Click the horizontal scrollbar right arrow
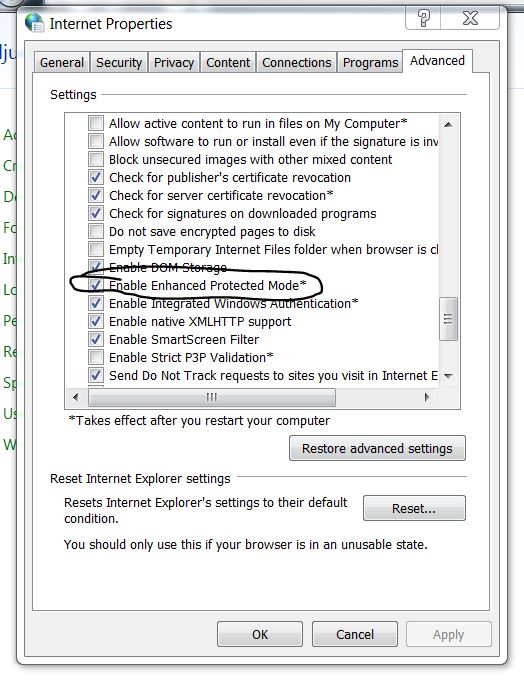 (427, 397)
